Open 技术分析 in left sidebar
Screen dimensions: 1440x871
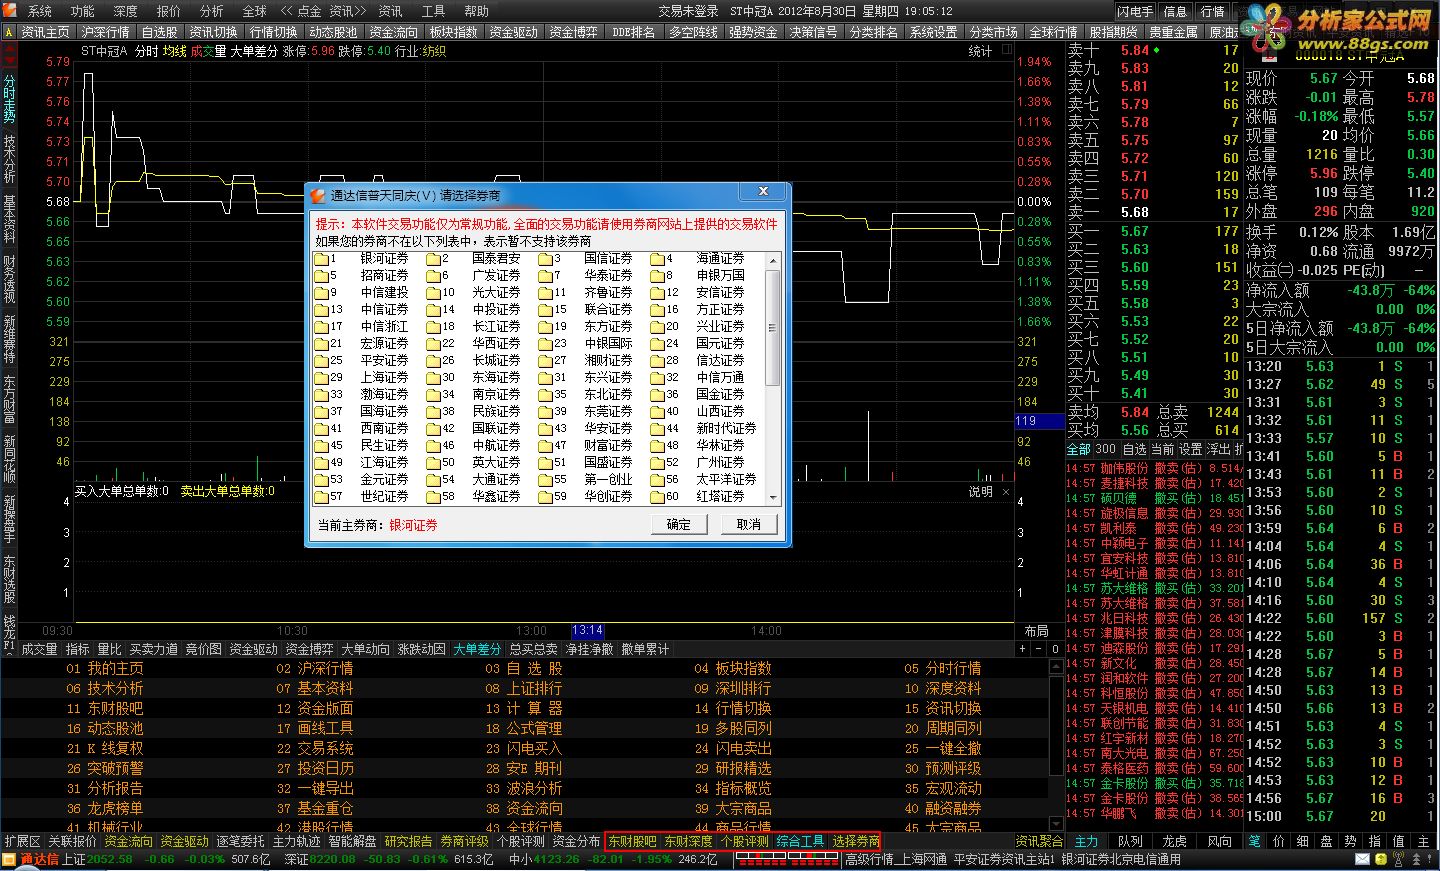pyautogui.click(x=9, y=158)
